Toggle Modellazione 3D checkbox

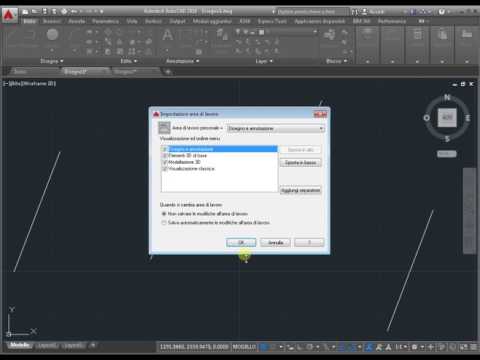click(x=165, y=162)
